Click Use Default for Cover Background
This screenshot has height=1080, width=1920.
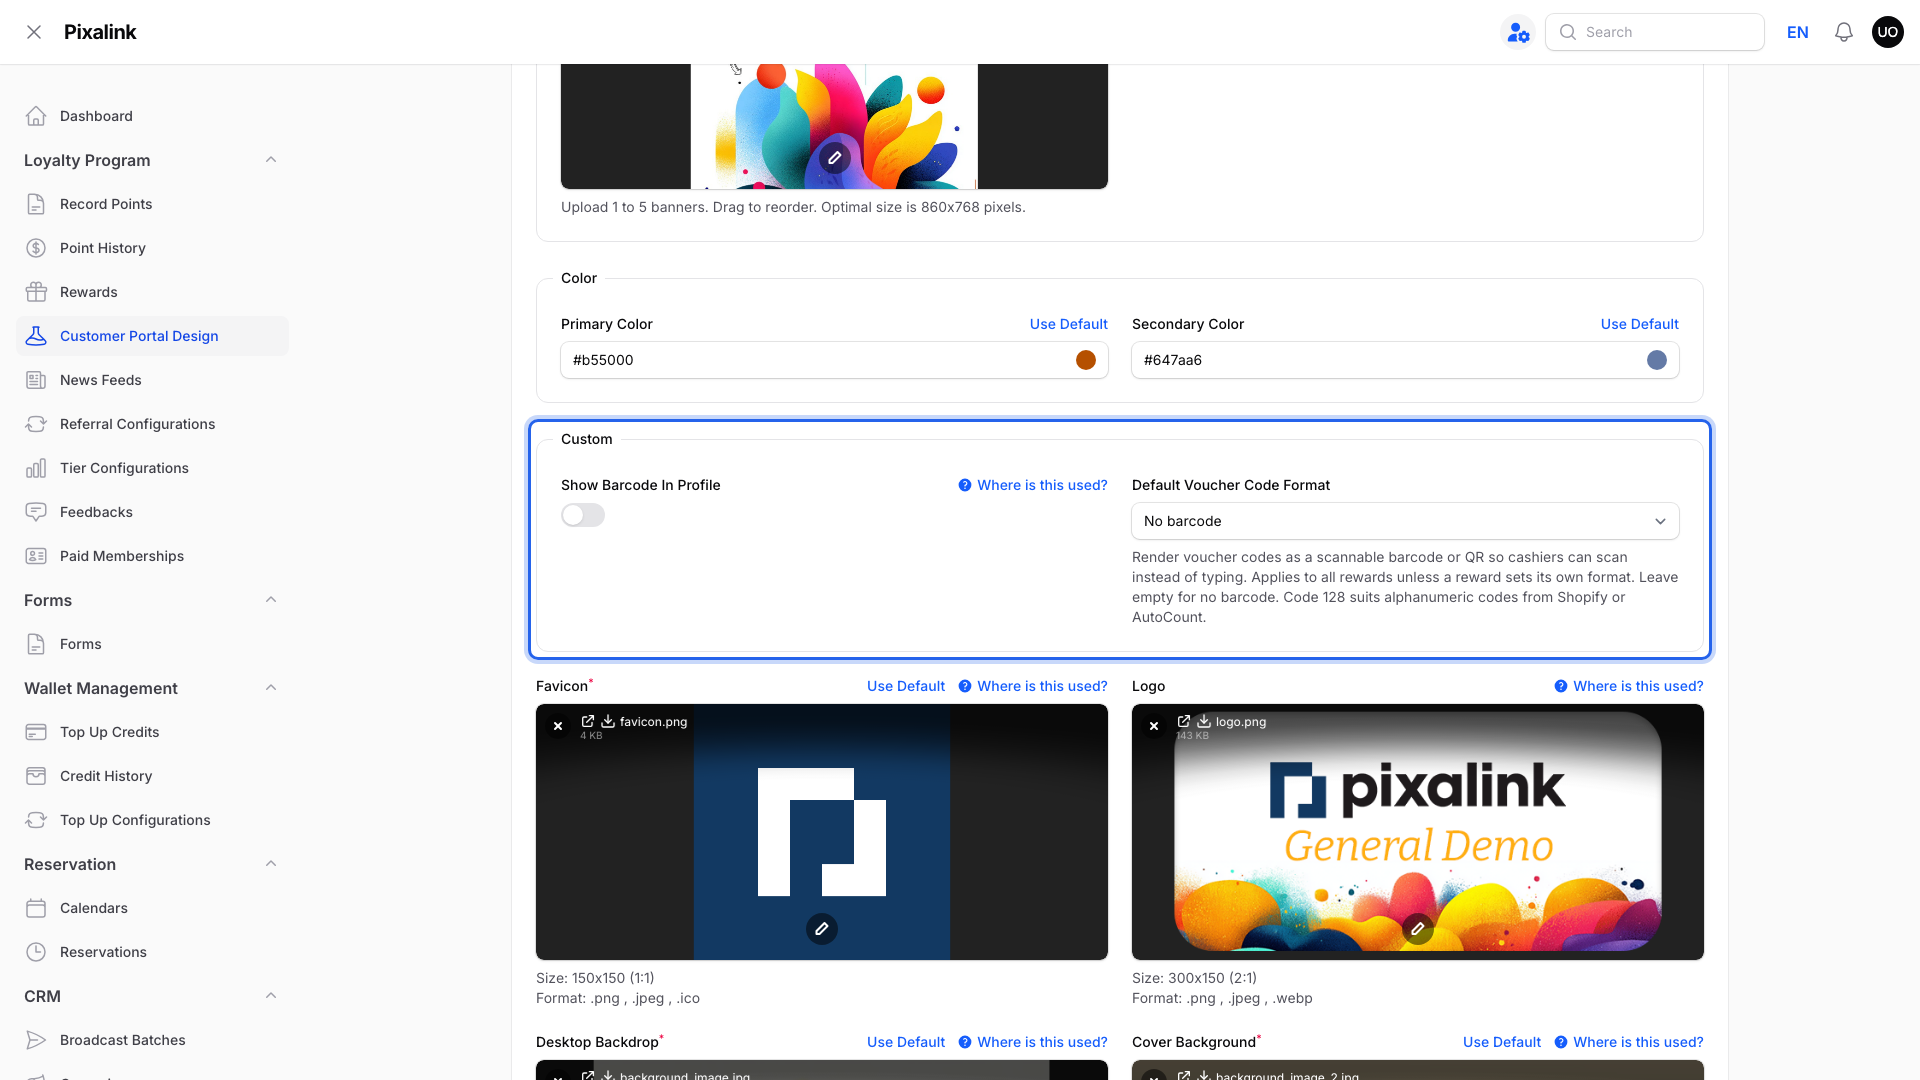pyautogui.click(x=1501, y=1042)
